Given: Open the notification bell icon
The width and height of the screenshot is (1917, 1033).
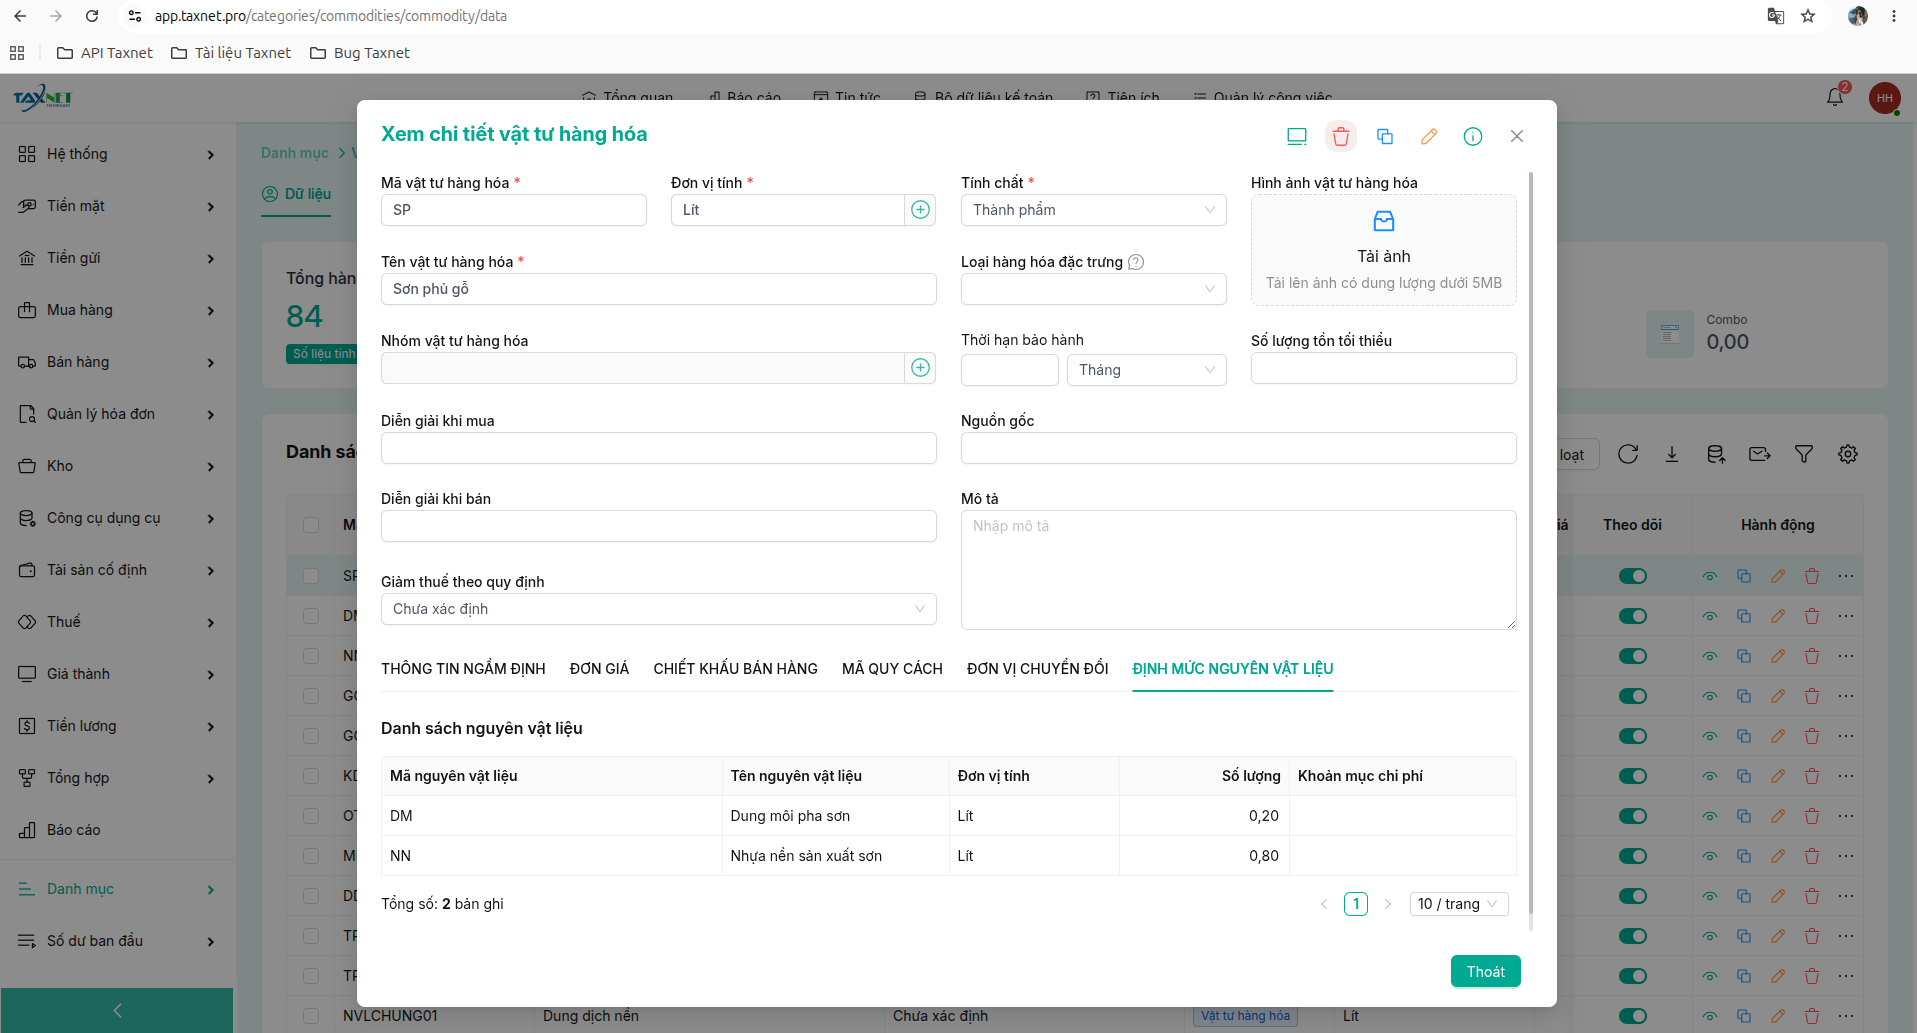Looking at the screenshot, I should pos(1834,97).
